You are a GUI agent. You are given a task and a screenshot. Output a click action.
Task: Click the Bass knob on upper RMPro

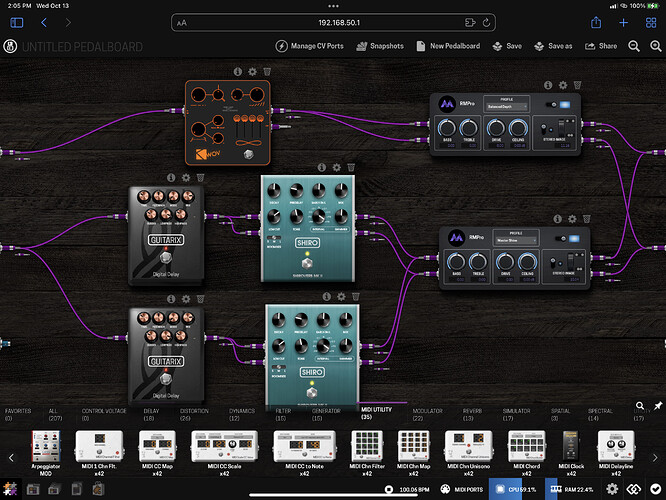tap(447, 127)
